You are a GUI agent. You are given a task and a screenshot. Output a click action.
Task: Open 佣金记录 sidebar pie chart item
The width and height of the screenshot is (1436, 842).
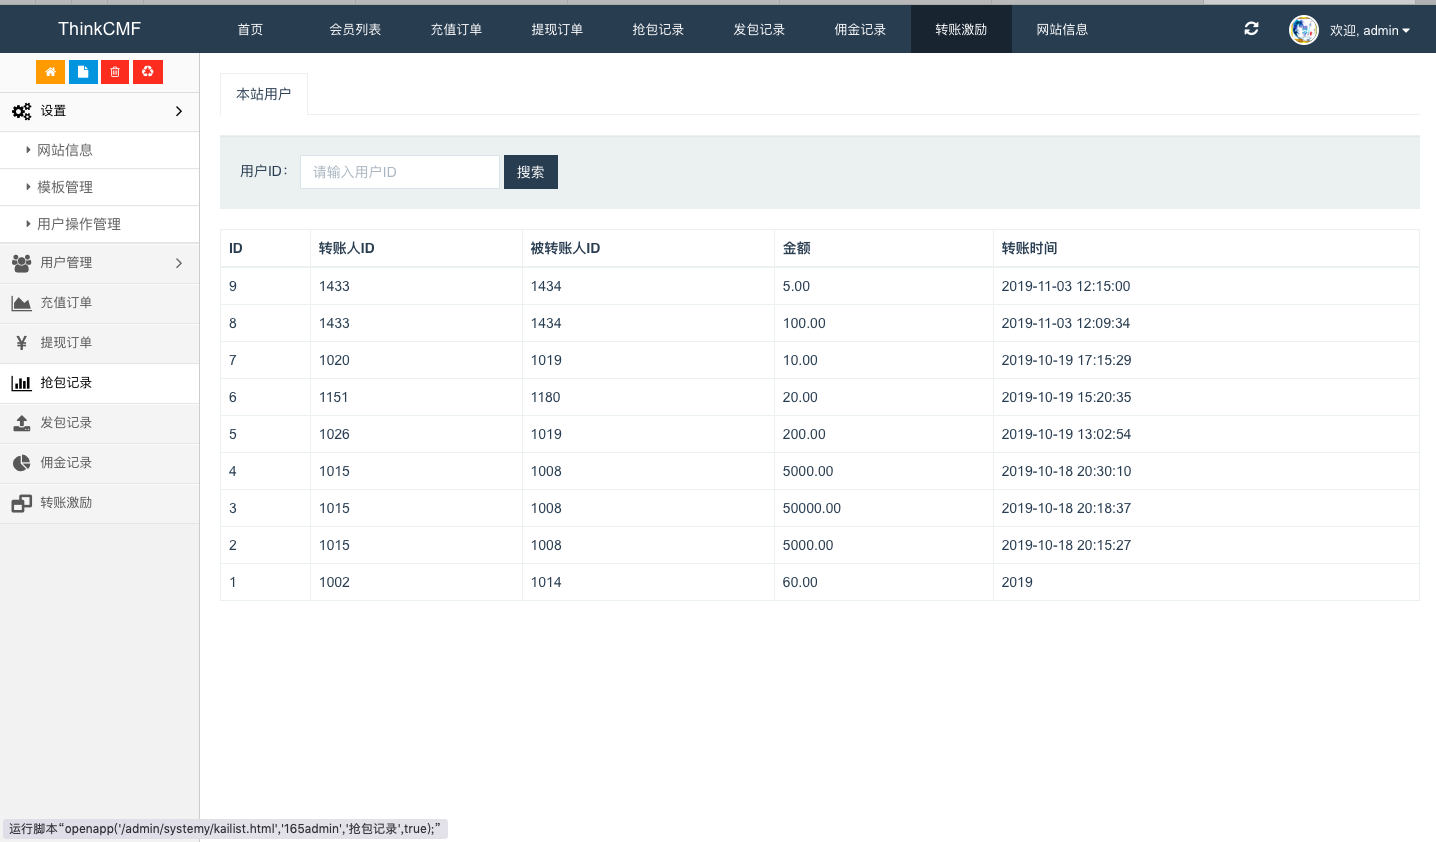(66, 463)
